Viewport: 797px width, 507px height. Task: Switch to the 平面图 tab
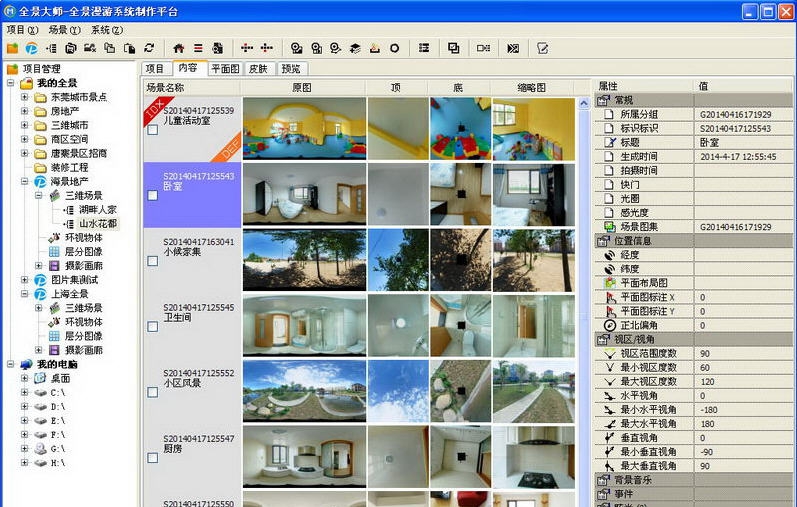tap(225, 69)
